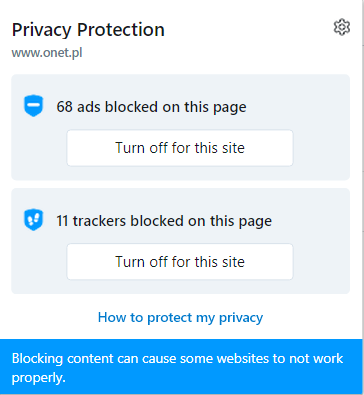Open Privacy Protection settings gear

(342, 27)
